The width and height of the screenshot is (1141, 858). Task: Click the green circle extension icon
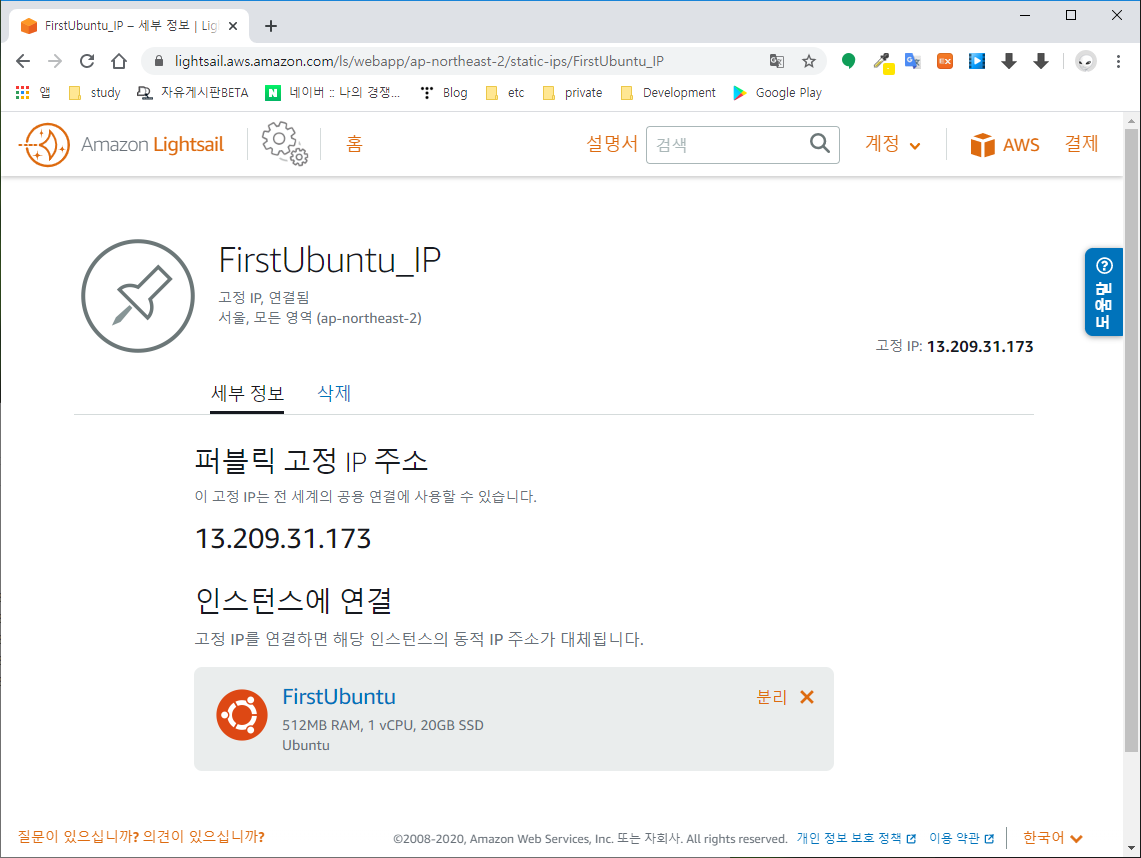[848, 61]
